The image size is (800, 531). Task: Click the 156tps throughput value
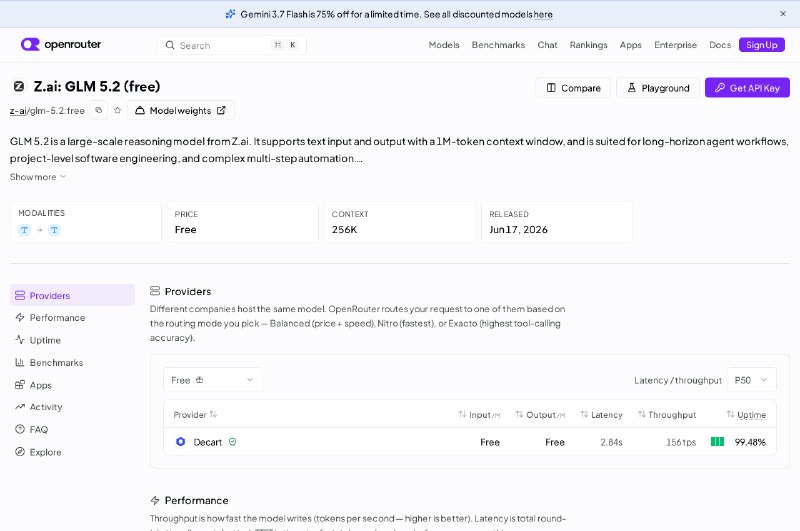point(681,442)
